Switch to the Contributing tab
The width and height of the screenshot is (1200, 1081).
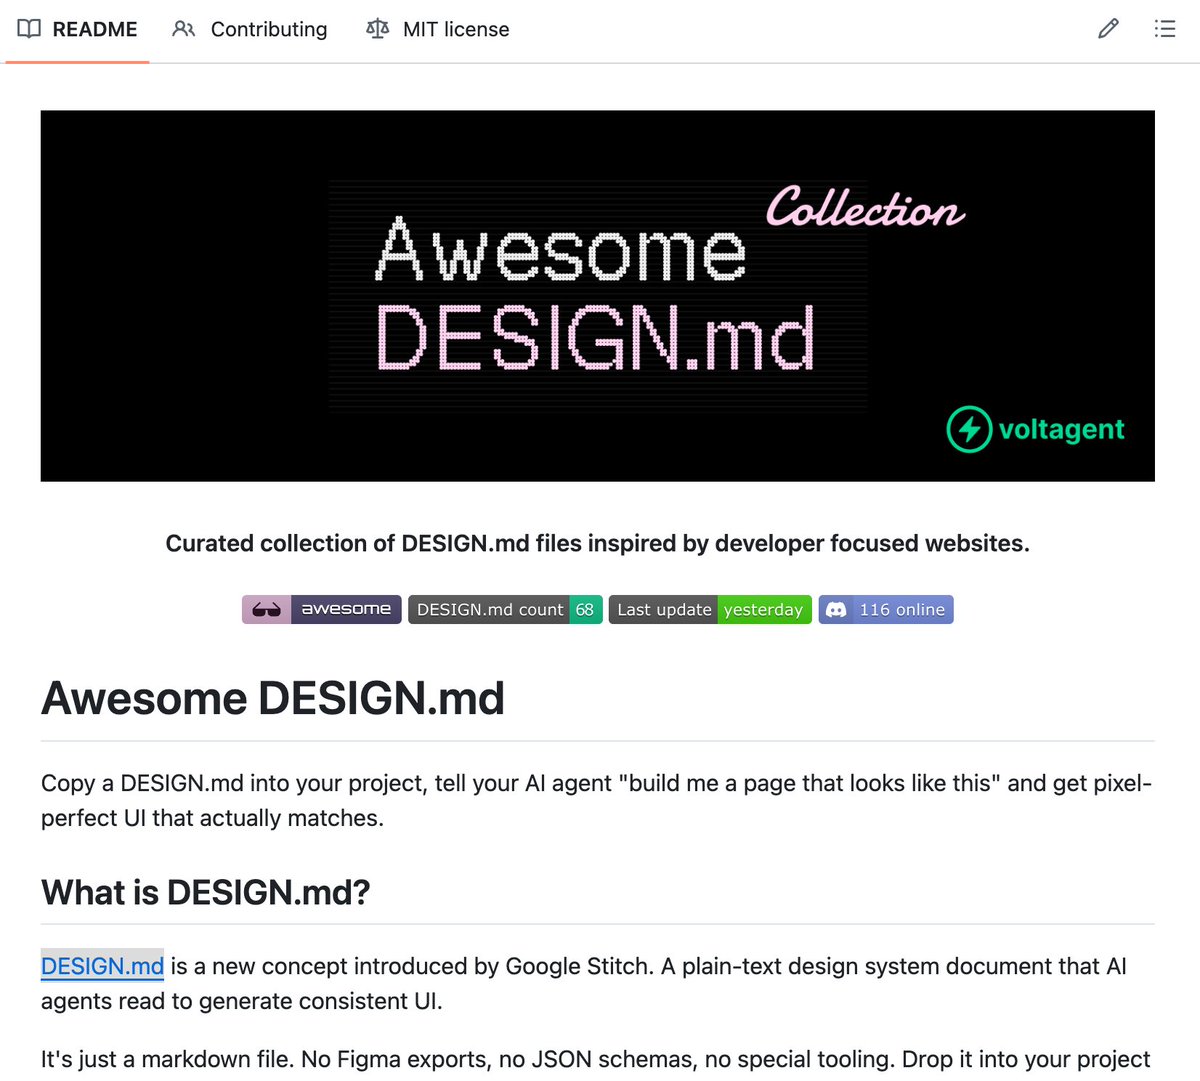pyautogui.click(x=250, y=29)
